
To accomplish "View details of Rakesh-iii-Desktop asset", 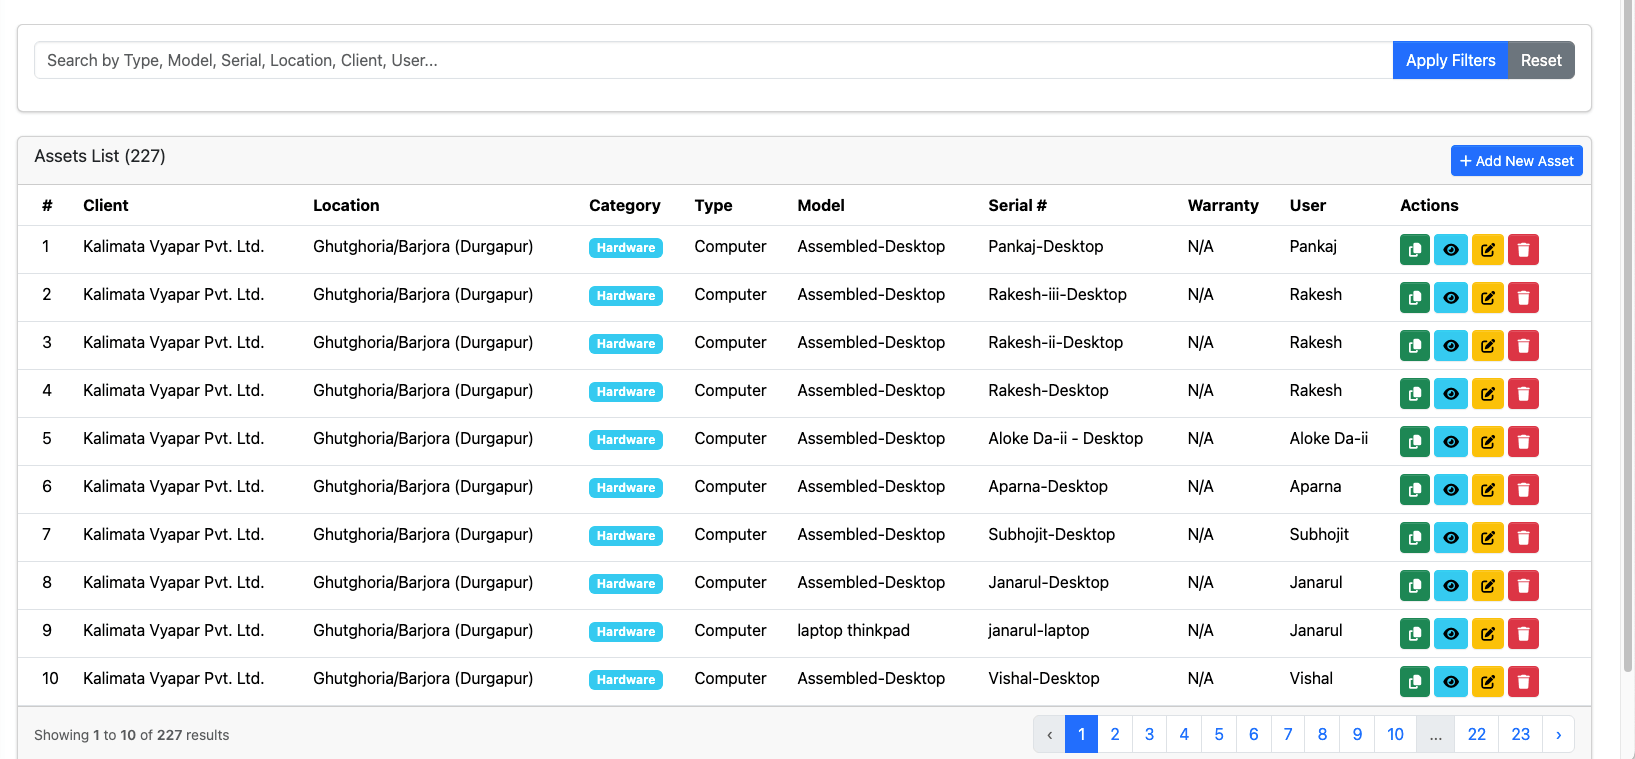I will 1450,298.
